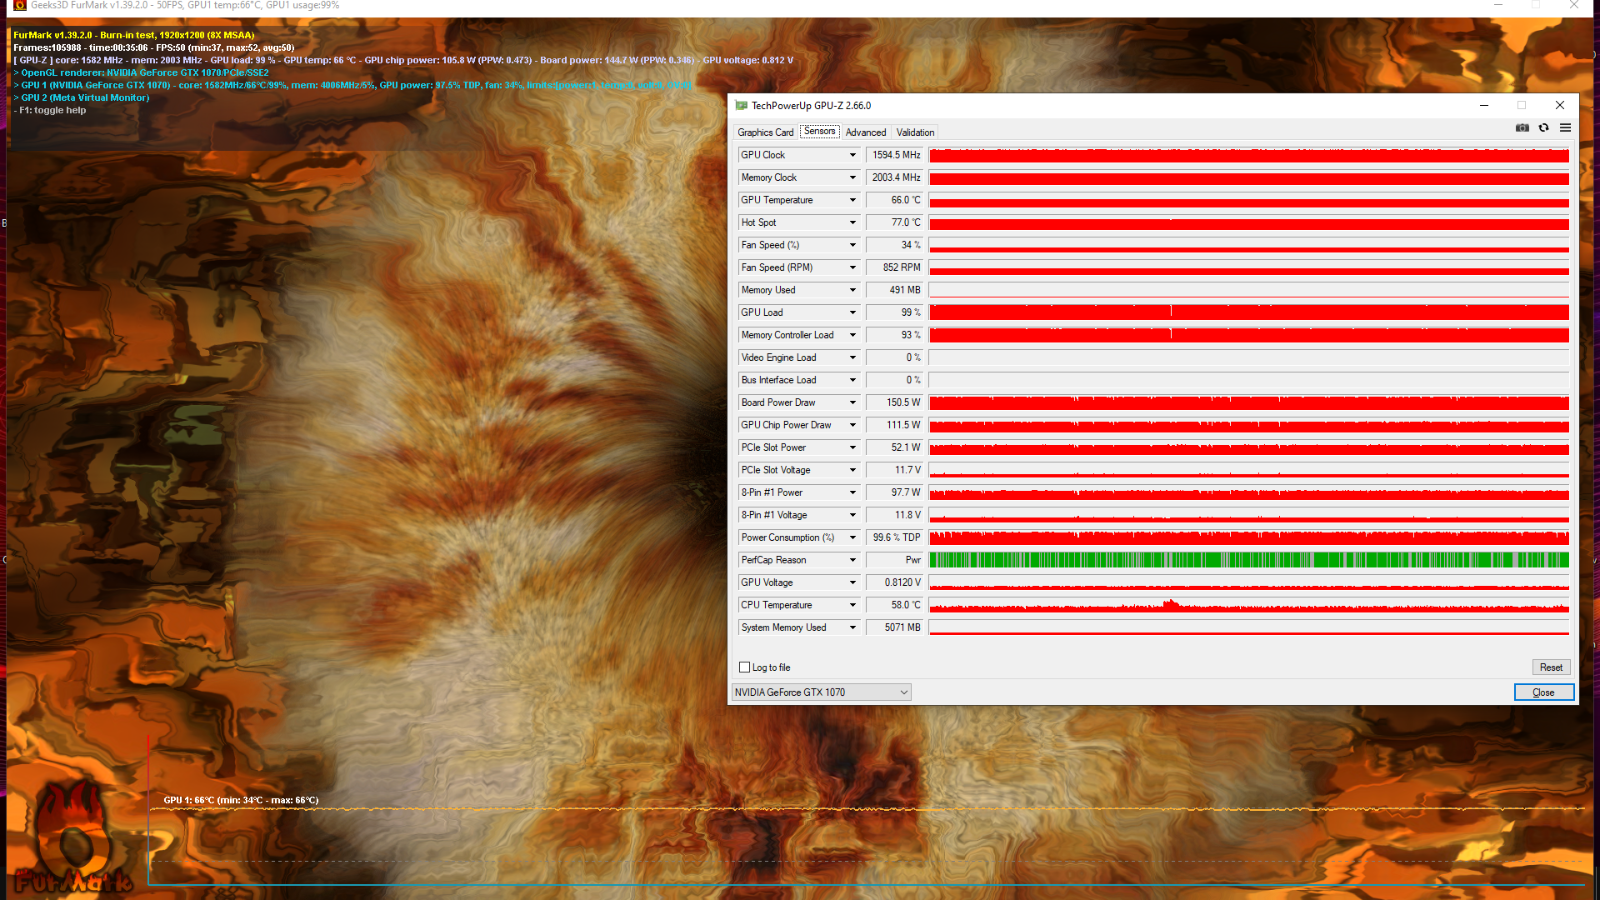Open the NVIDIA GeForce GTX 1070 device dropdown

pyautogui.click(x=822, y=692)
